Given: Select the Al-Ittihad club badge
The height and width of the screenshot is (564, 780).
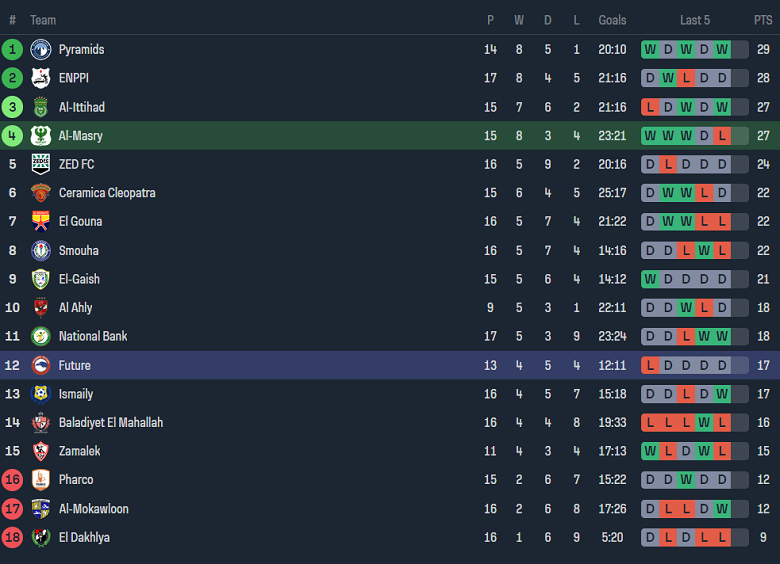Looking at the screenshot, I should [41, 107].
